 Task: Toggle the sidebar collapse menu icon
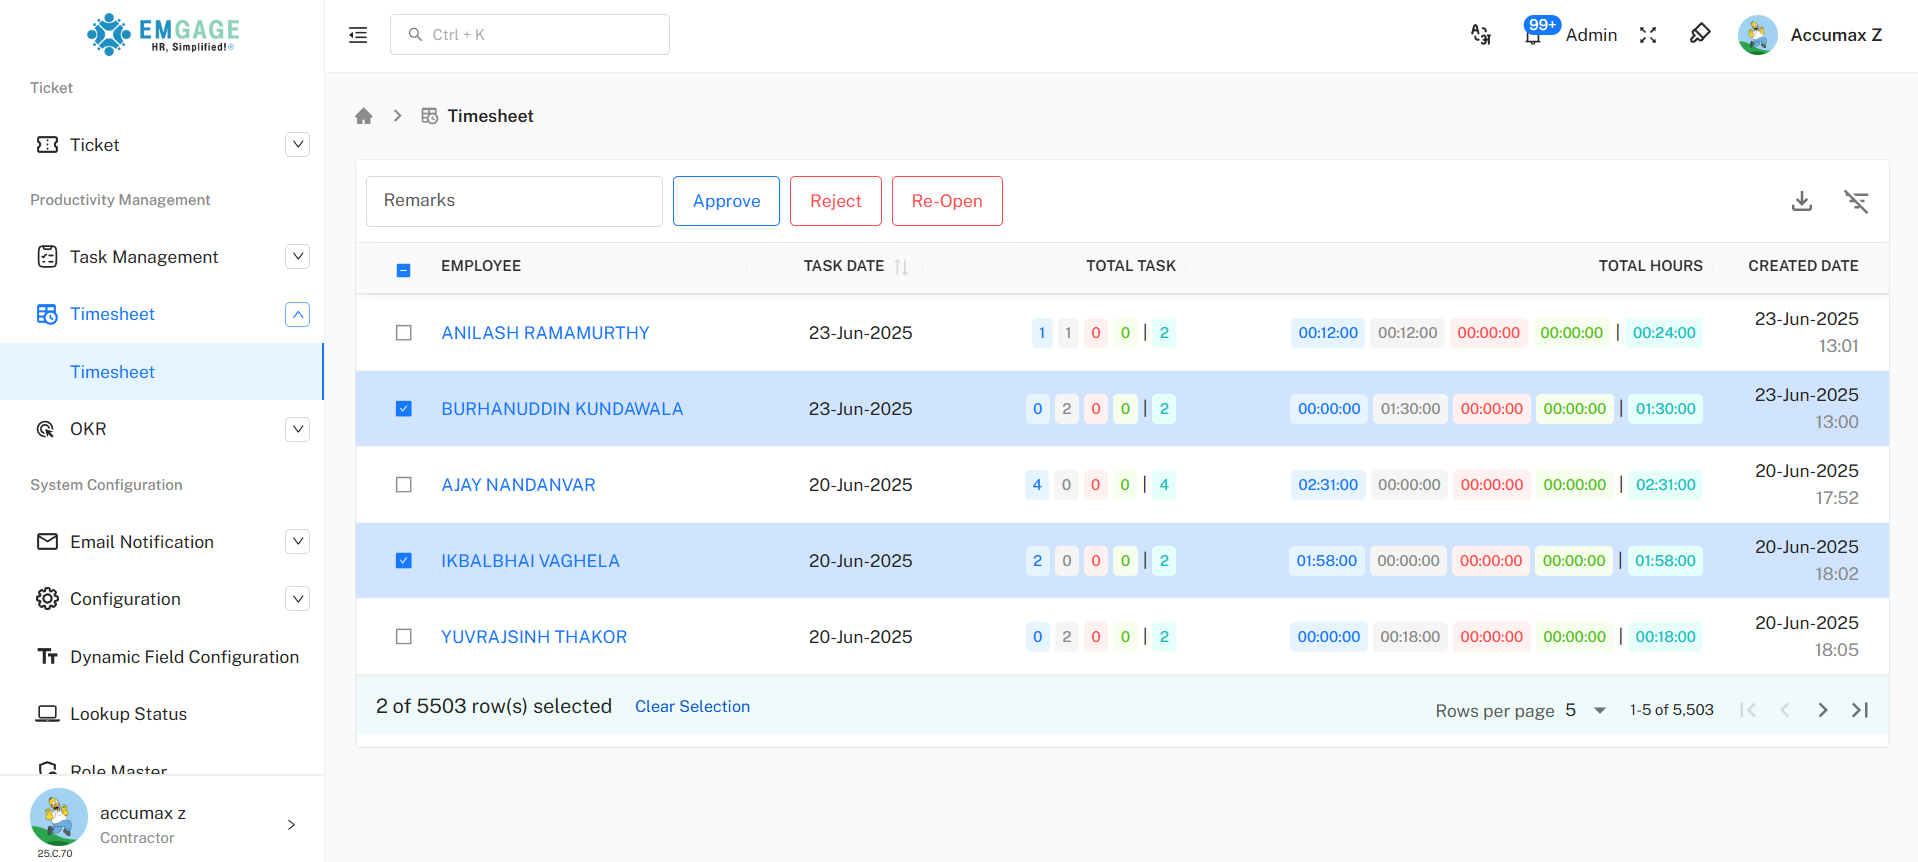pyautogui.click(x=358, y=35)
